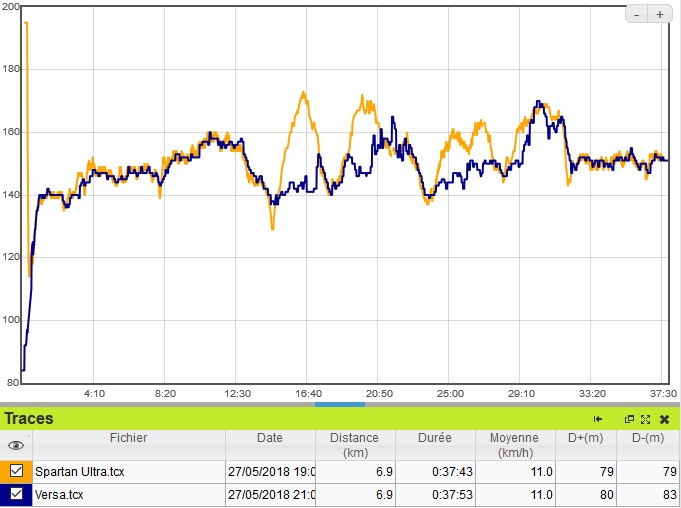Image resolution: width=681 pixels, height=508 pixels.
Task: Uncheck the Versa.tcx trace checkbox
Action: point(16,493)
